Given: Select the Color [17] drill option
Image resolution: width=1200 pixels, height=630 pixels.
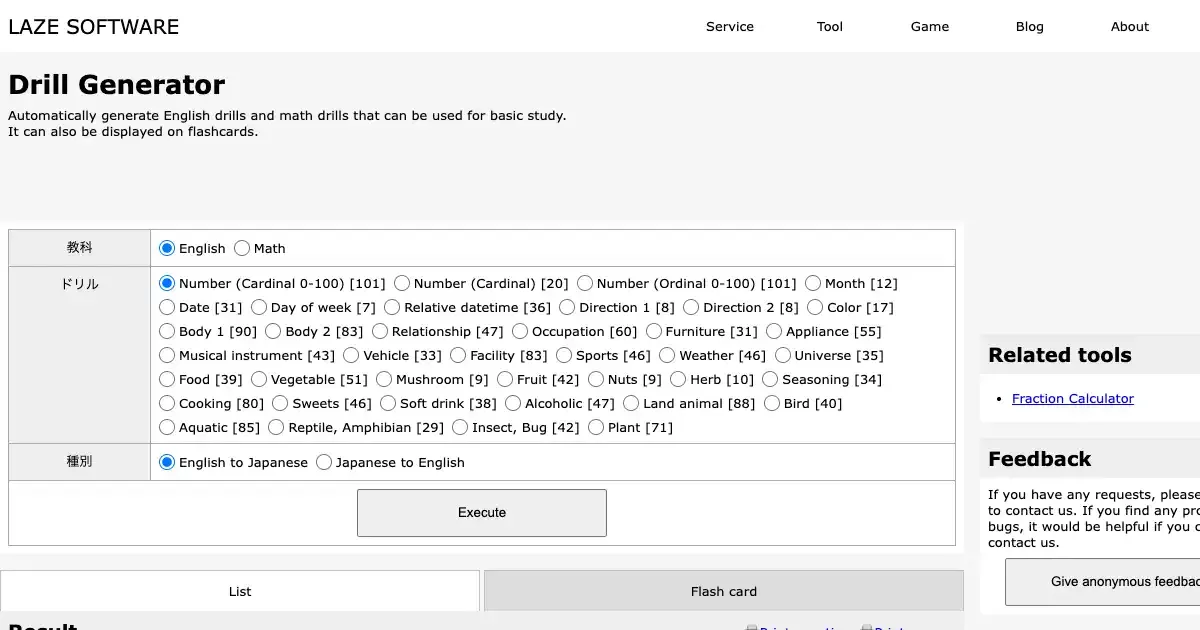Looking at the screenshot, I should click(x=815, y=307).
